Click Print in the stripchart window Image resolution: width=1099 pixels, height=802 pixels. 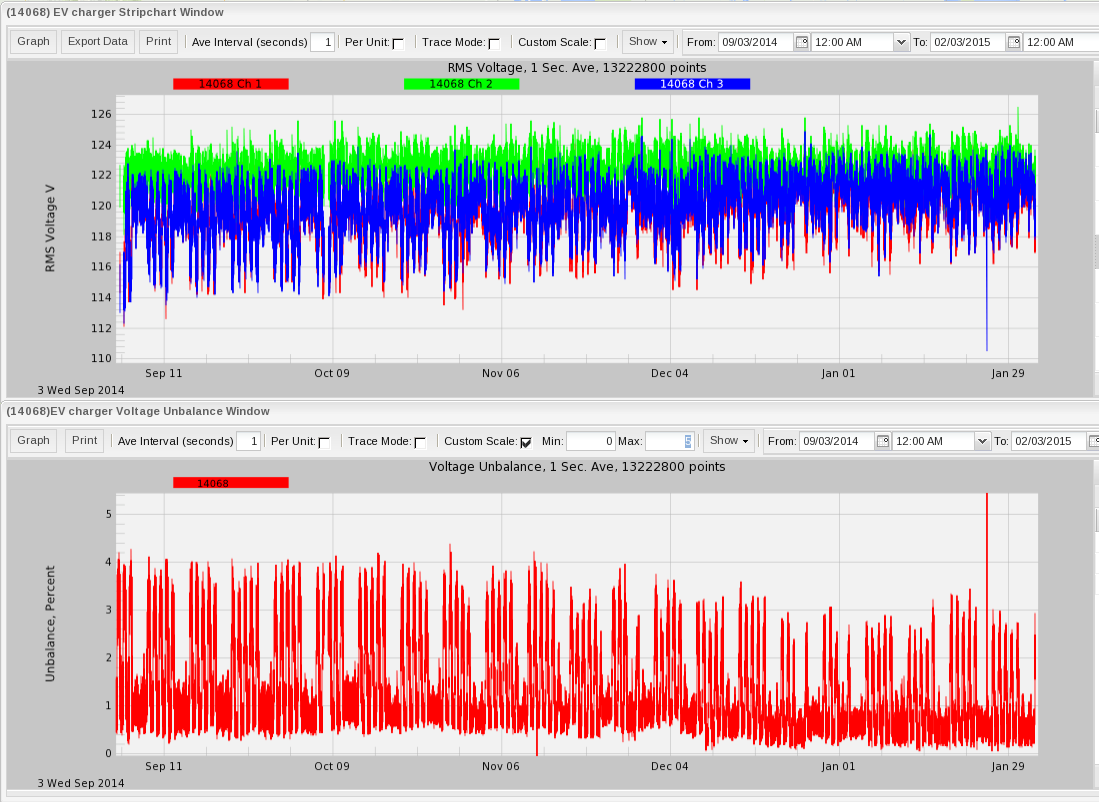pos(158,41)
